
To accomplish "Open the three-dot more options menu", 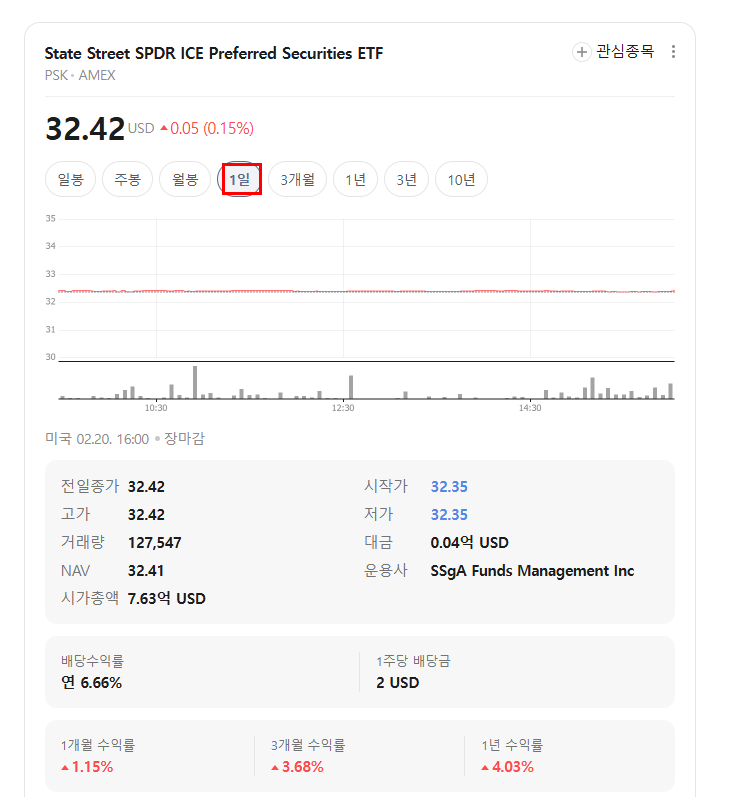I will point(673,52).
